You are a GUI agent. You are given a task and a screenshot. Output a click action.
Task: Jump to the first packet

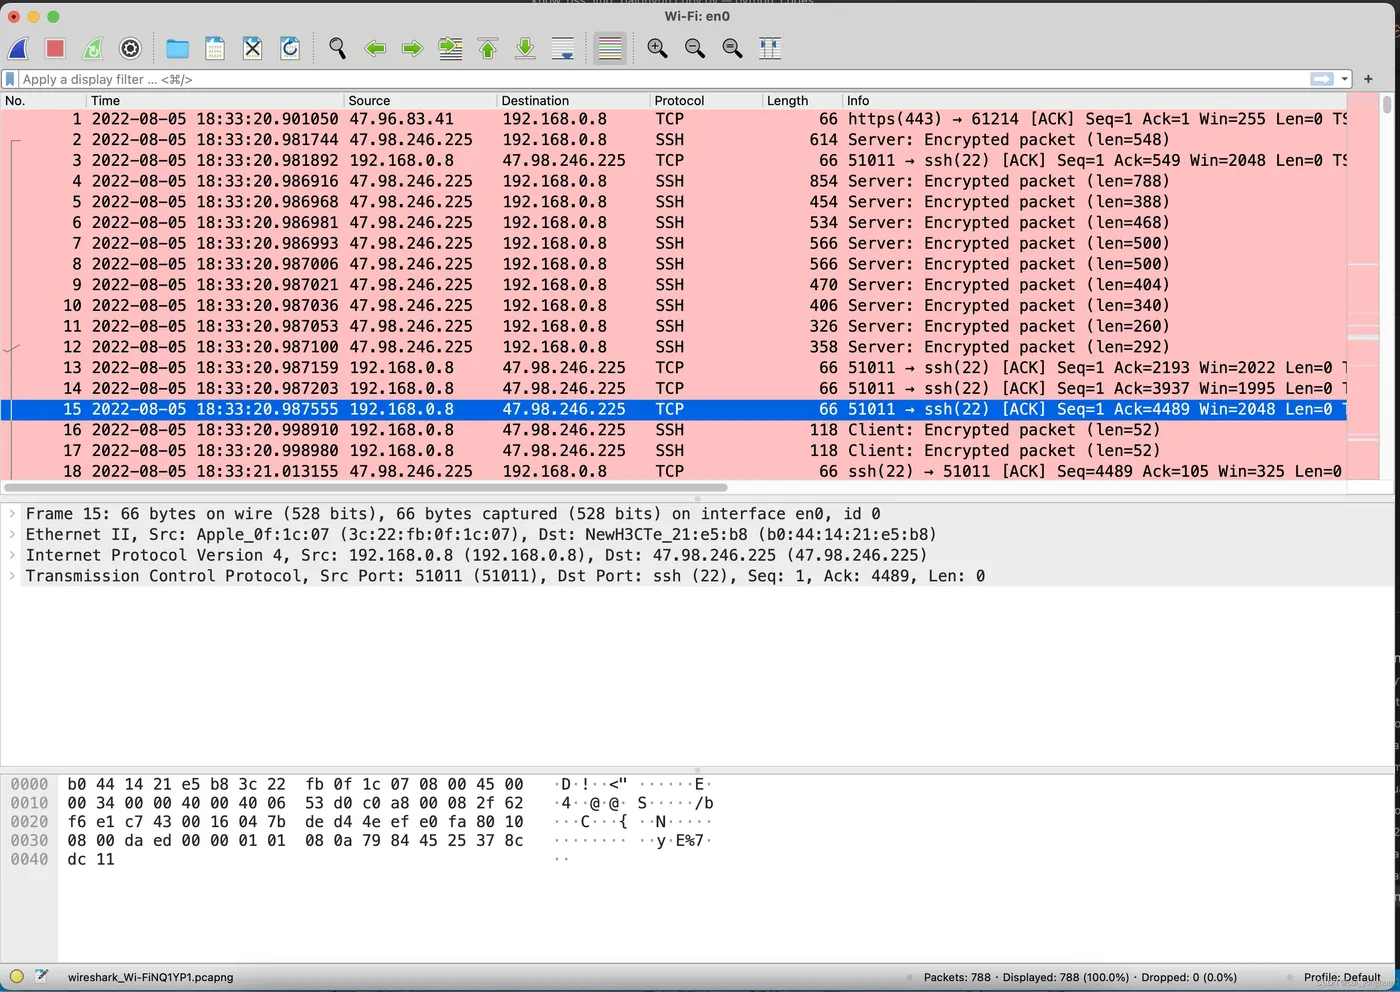click(488, 48)
